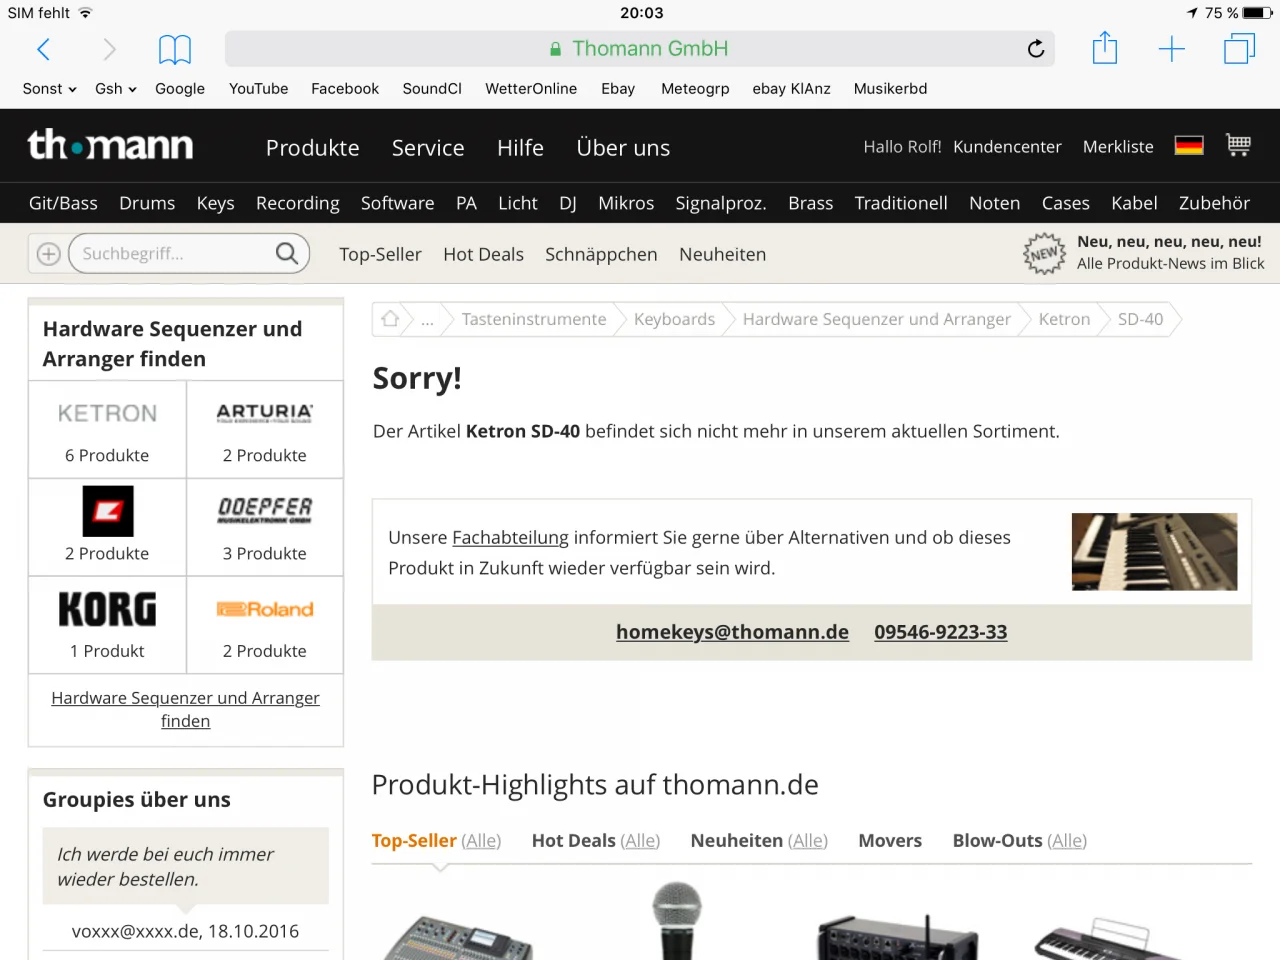Open the Fachabteilung link
The height and width of the screenshot is (960, 1280).
[x=510, y=538]
